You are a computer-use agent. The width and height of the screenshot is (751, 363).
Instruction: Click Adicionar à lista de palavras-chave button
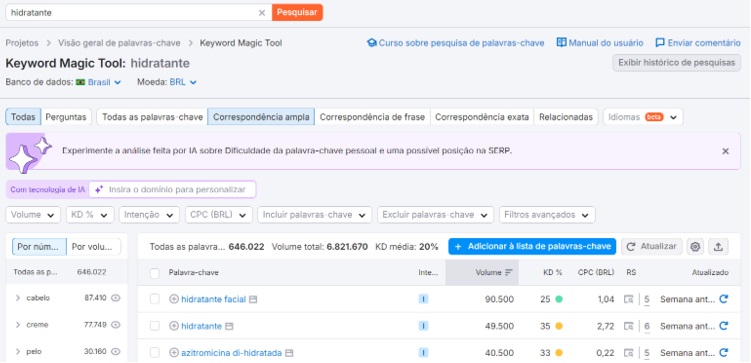click(532, 247)
